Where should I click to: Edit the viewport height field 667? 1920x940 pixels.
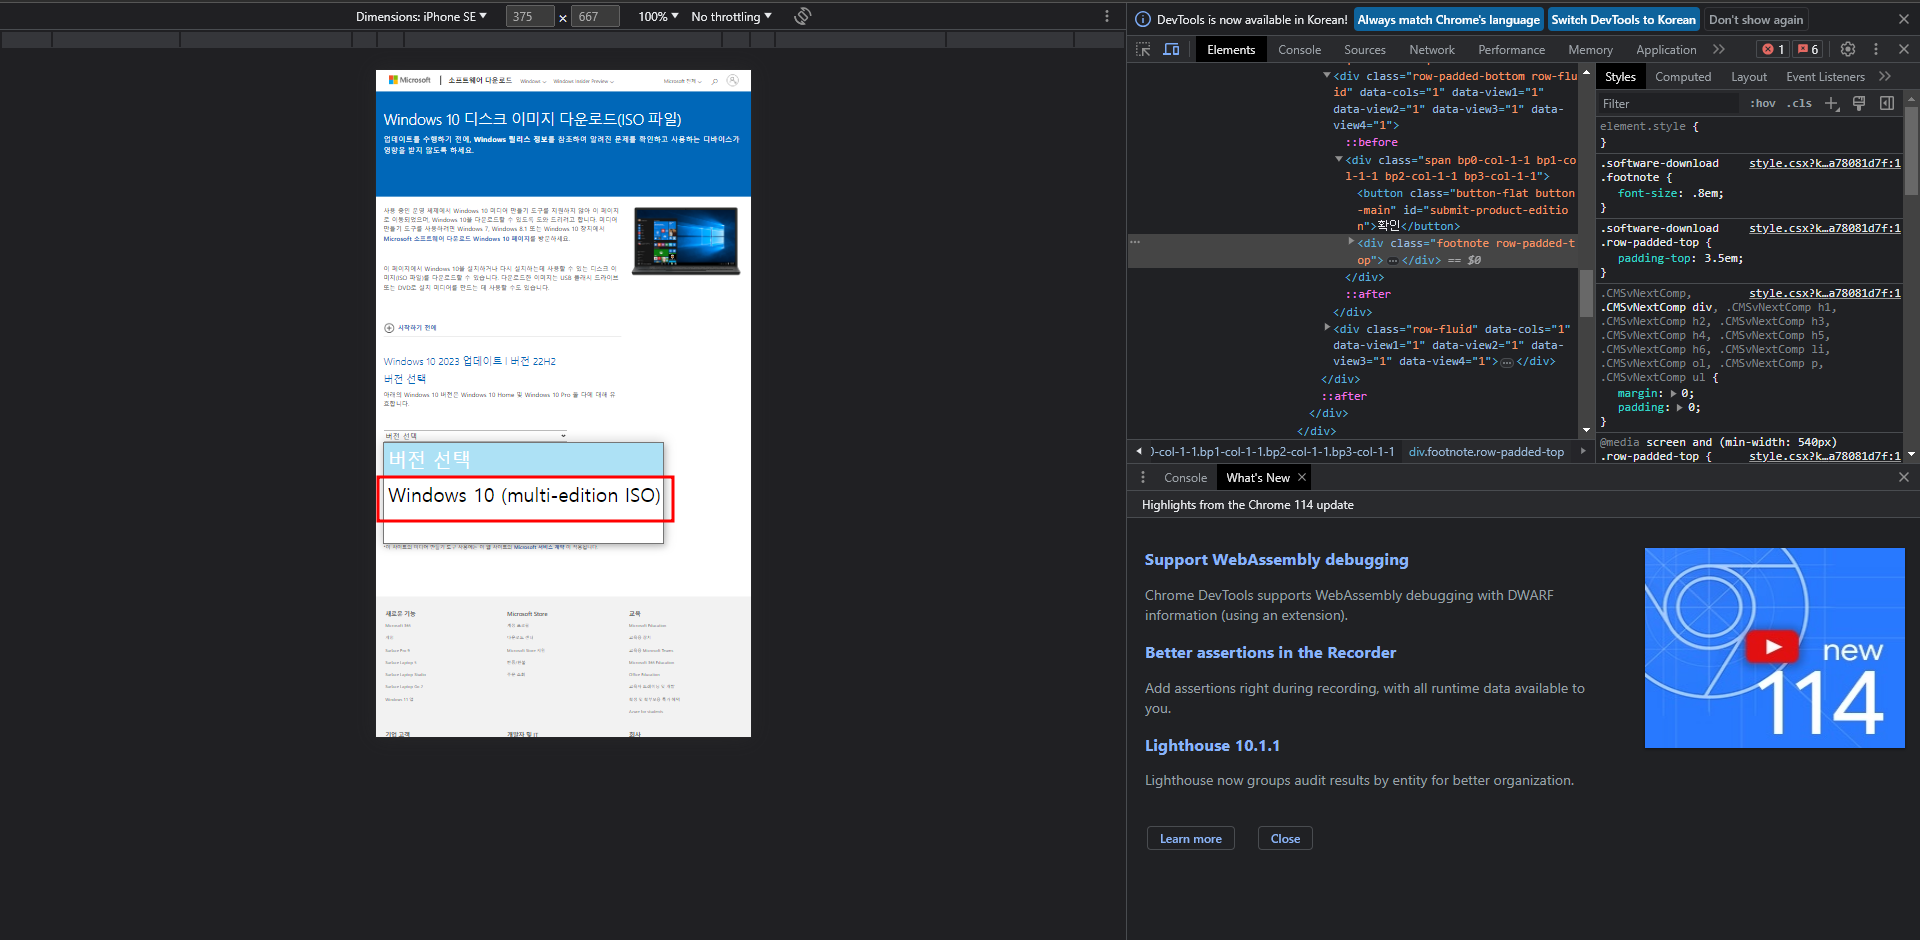595,16
